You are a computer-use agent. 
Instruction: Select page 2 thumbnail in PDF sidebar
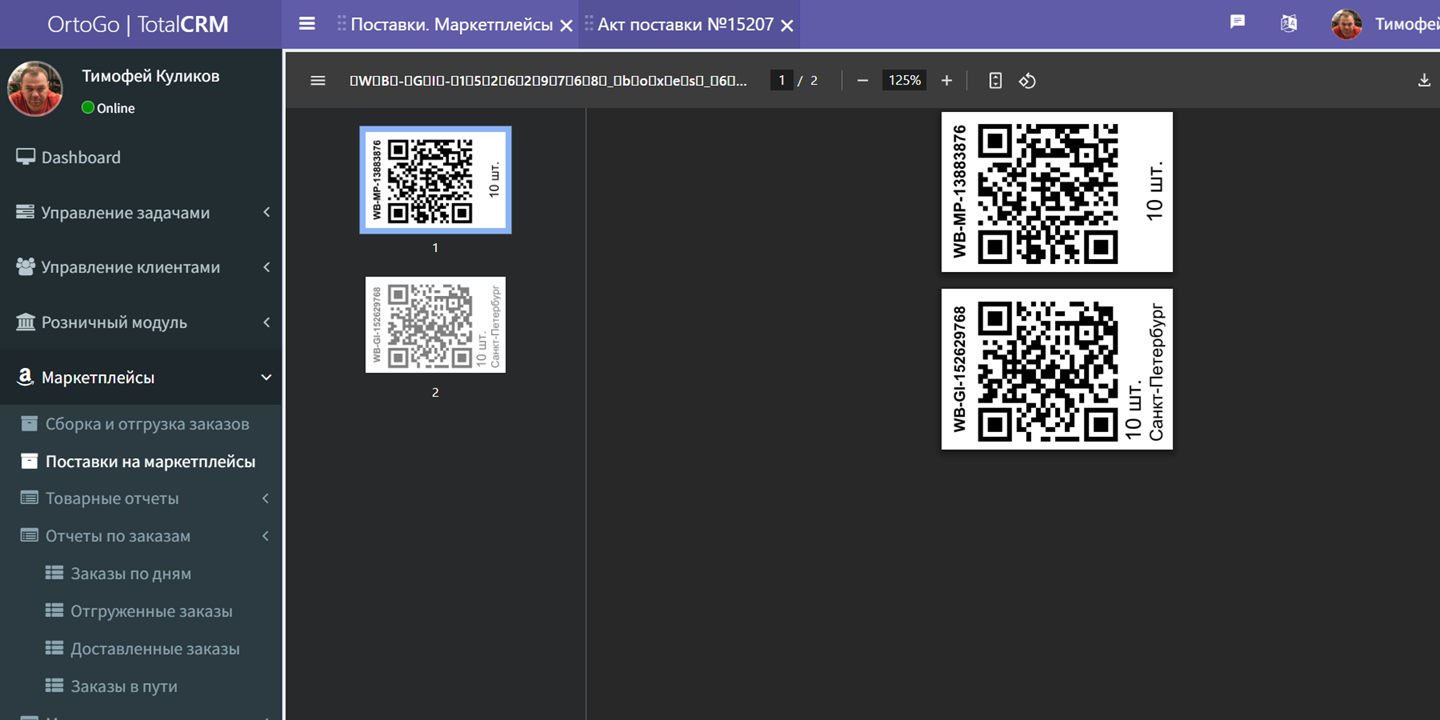click(435, 325)
